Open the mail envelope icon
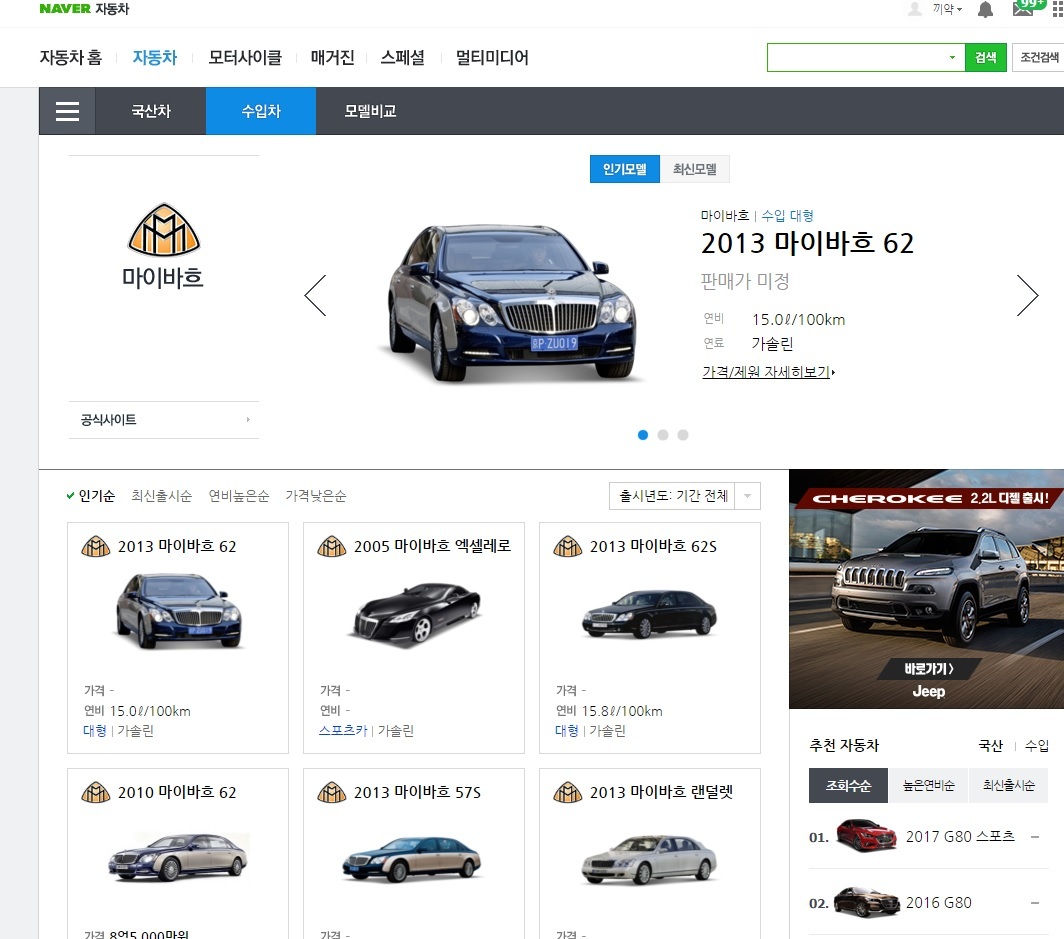 tap(1023, 8)
